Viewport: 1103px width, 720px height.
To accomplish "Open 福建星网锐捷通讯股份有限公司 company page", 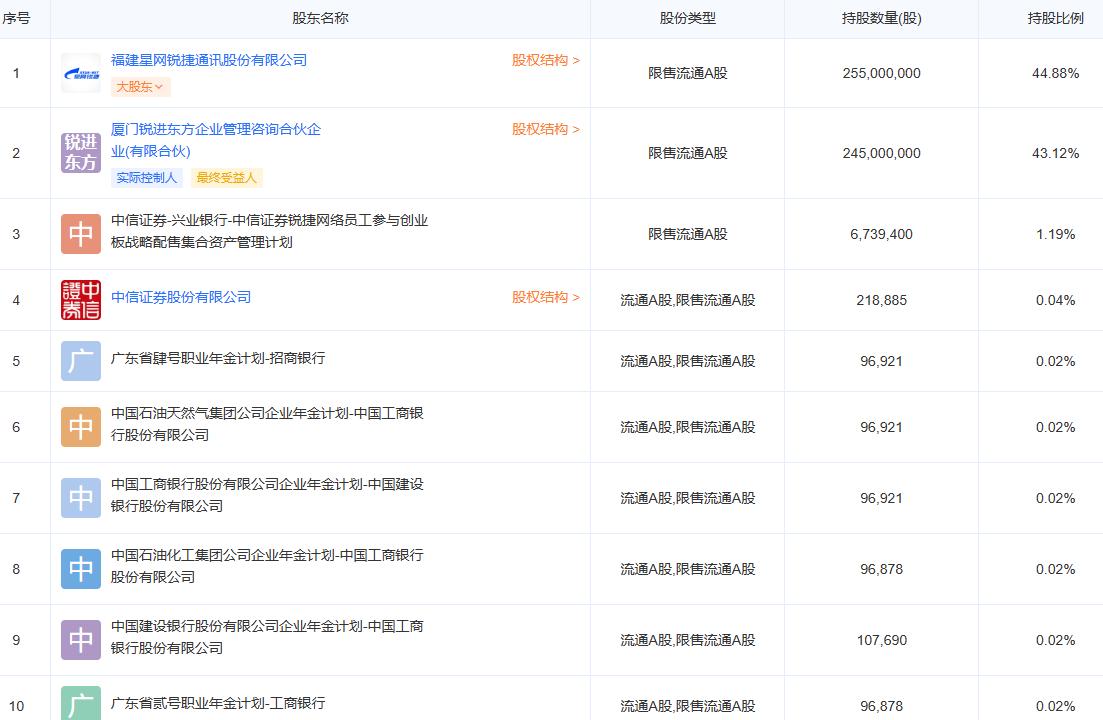I will pyautogui.click(x=209, y=60).
